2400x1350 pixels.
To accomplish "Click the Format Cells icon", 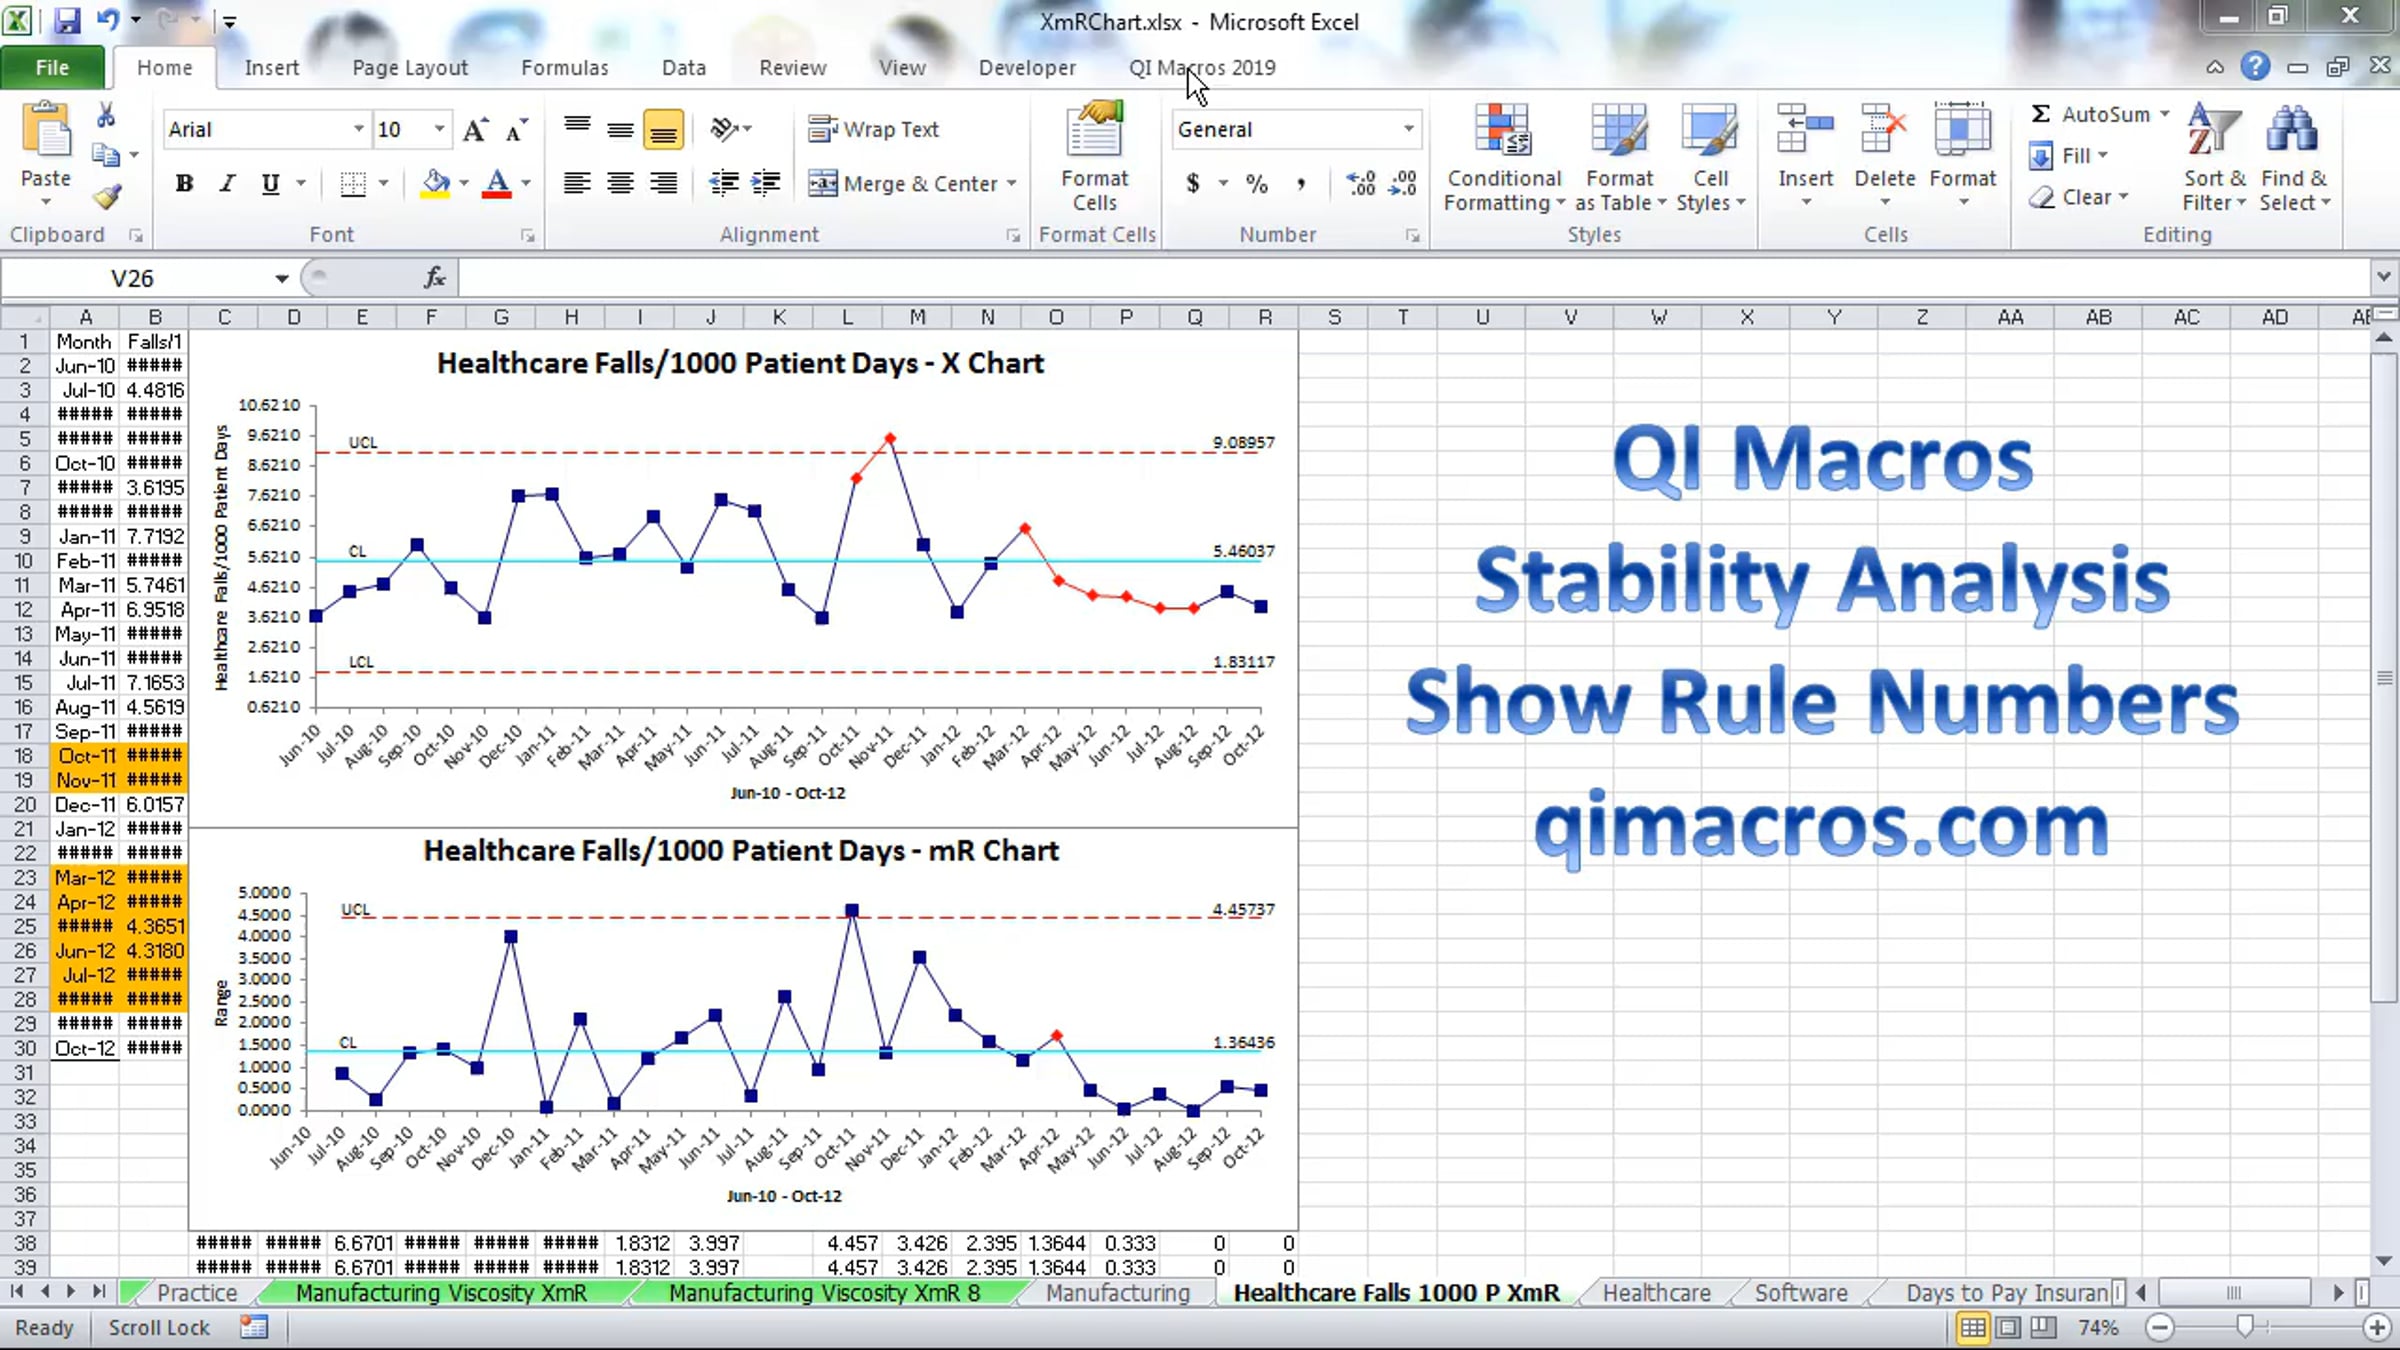I will tap(1095, 157).
